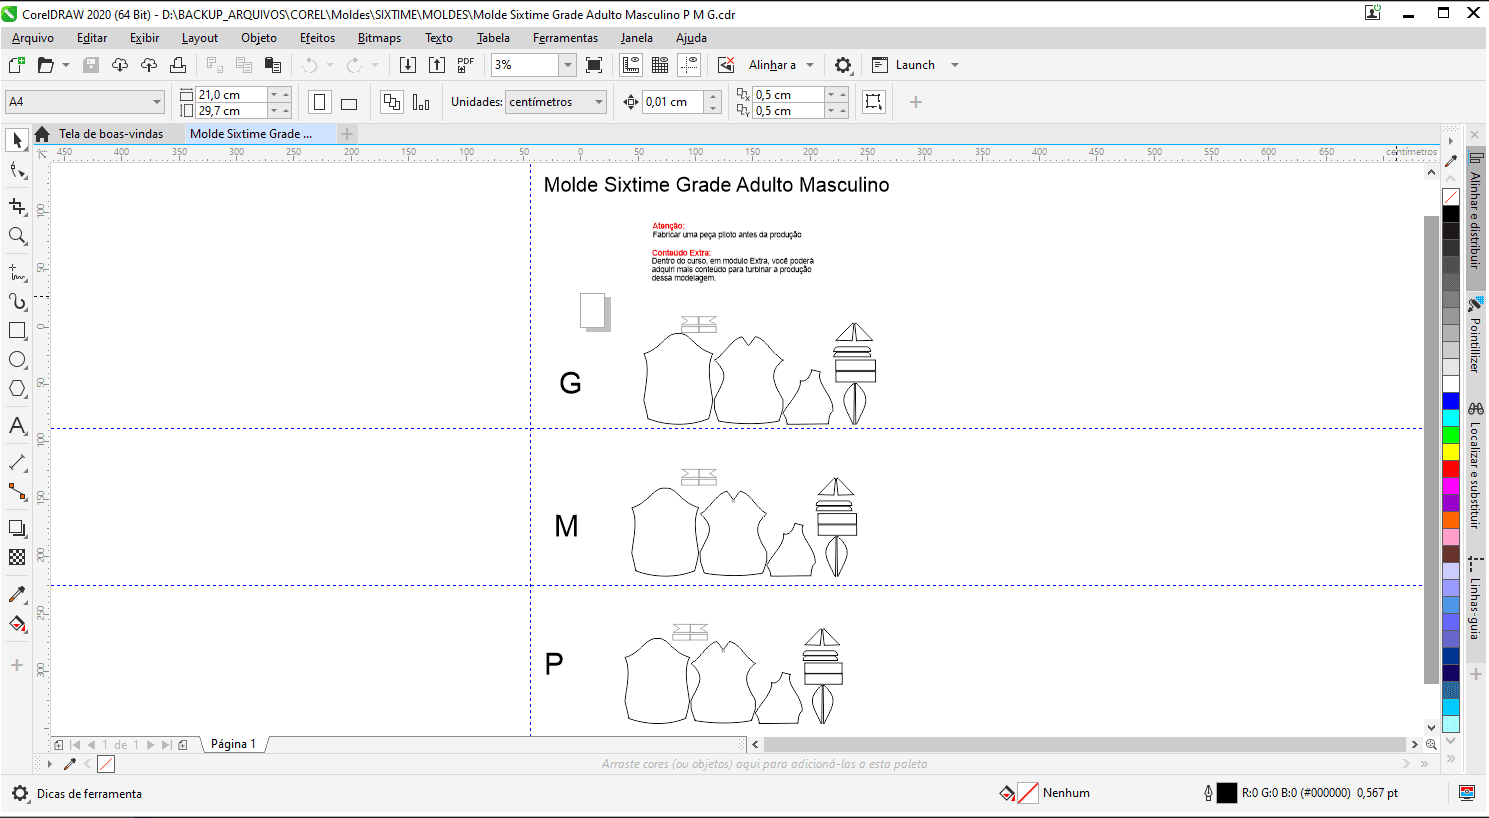Expand the Launch dropdown arrow
The image size is (1489, 818).
pos(955,65)
